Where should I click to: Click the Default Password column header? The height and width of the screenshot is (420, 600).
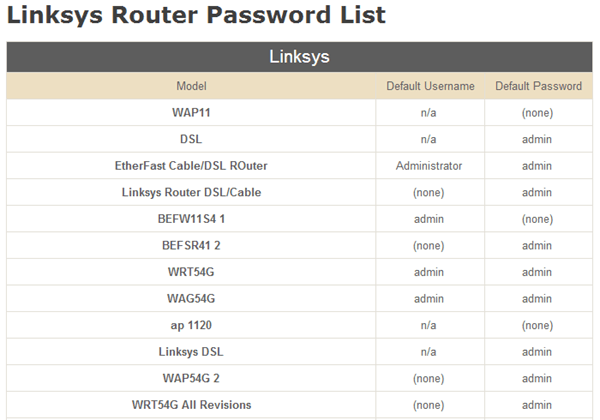coord(538,86)
